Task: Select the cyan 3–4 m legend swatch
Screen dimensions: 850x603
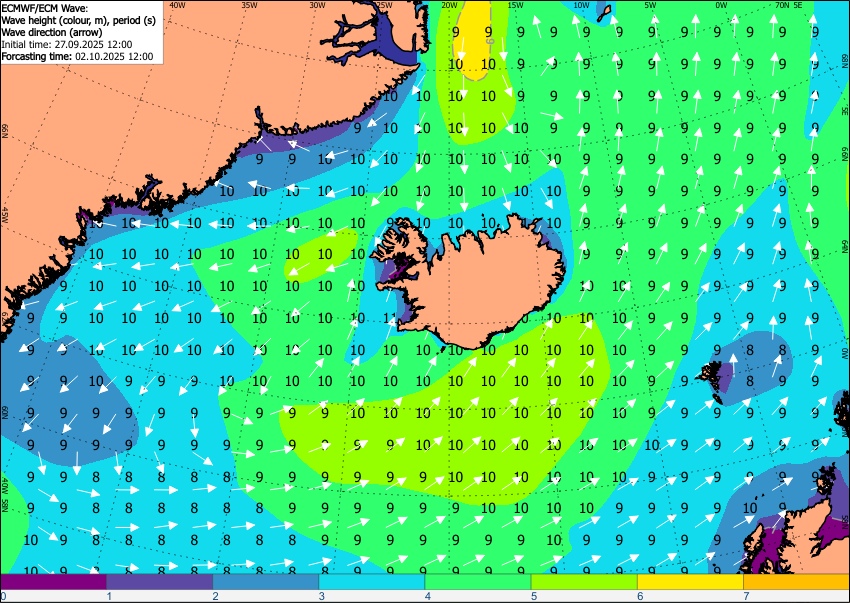Action: 372,582
